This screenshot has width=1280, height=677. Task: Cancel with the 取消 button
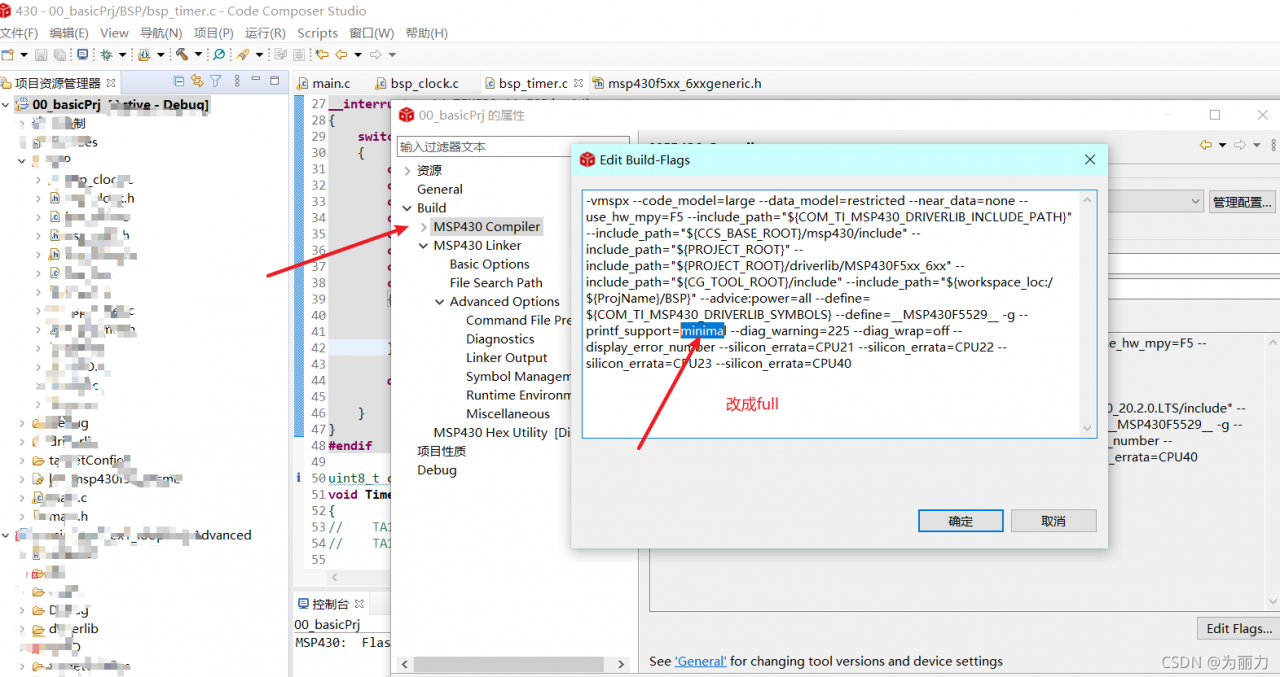(1053, 521)
